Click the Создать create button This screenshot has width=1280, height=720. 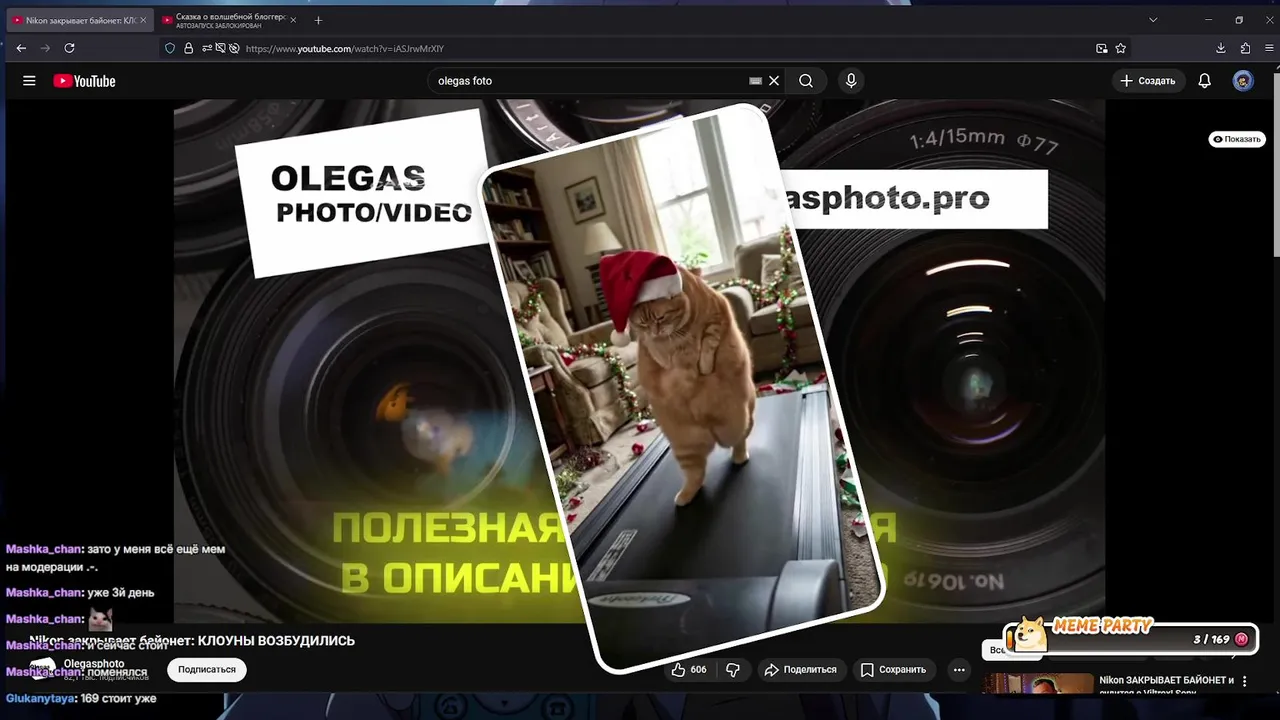pos(1148,81)
